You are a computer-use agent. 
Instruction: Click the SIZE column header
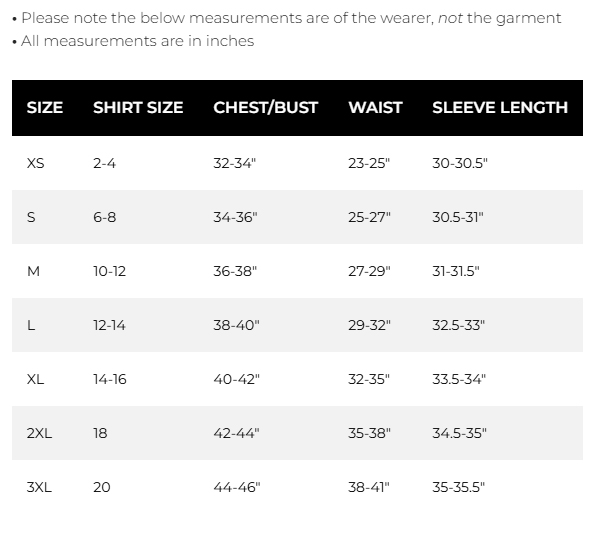pyautogui.click(x=45, y=108)
